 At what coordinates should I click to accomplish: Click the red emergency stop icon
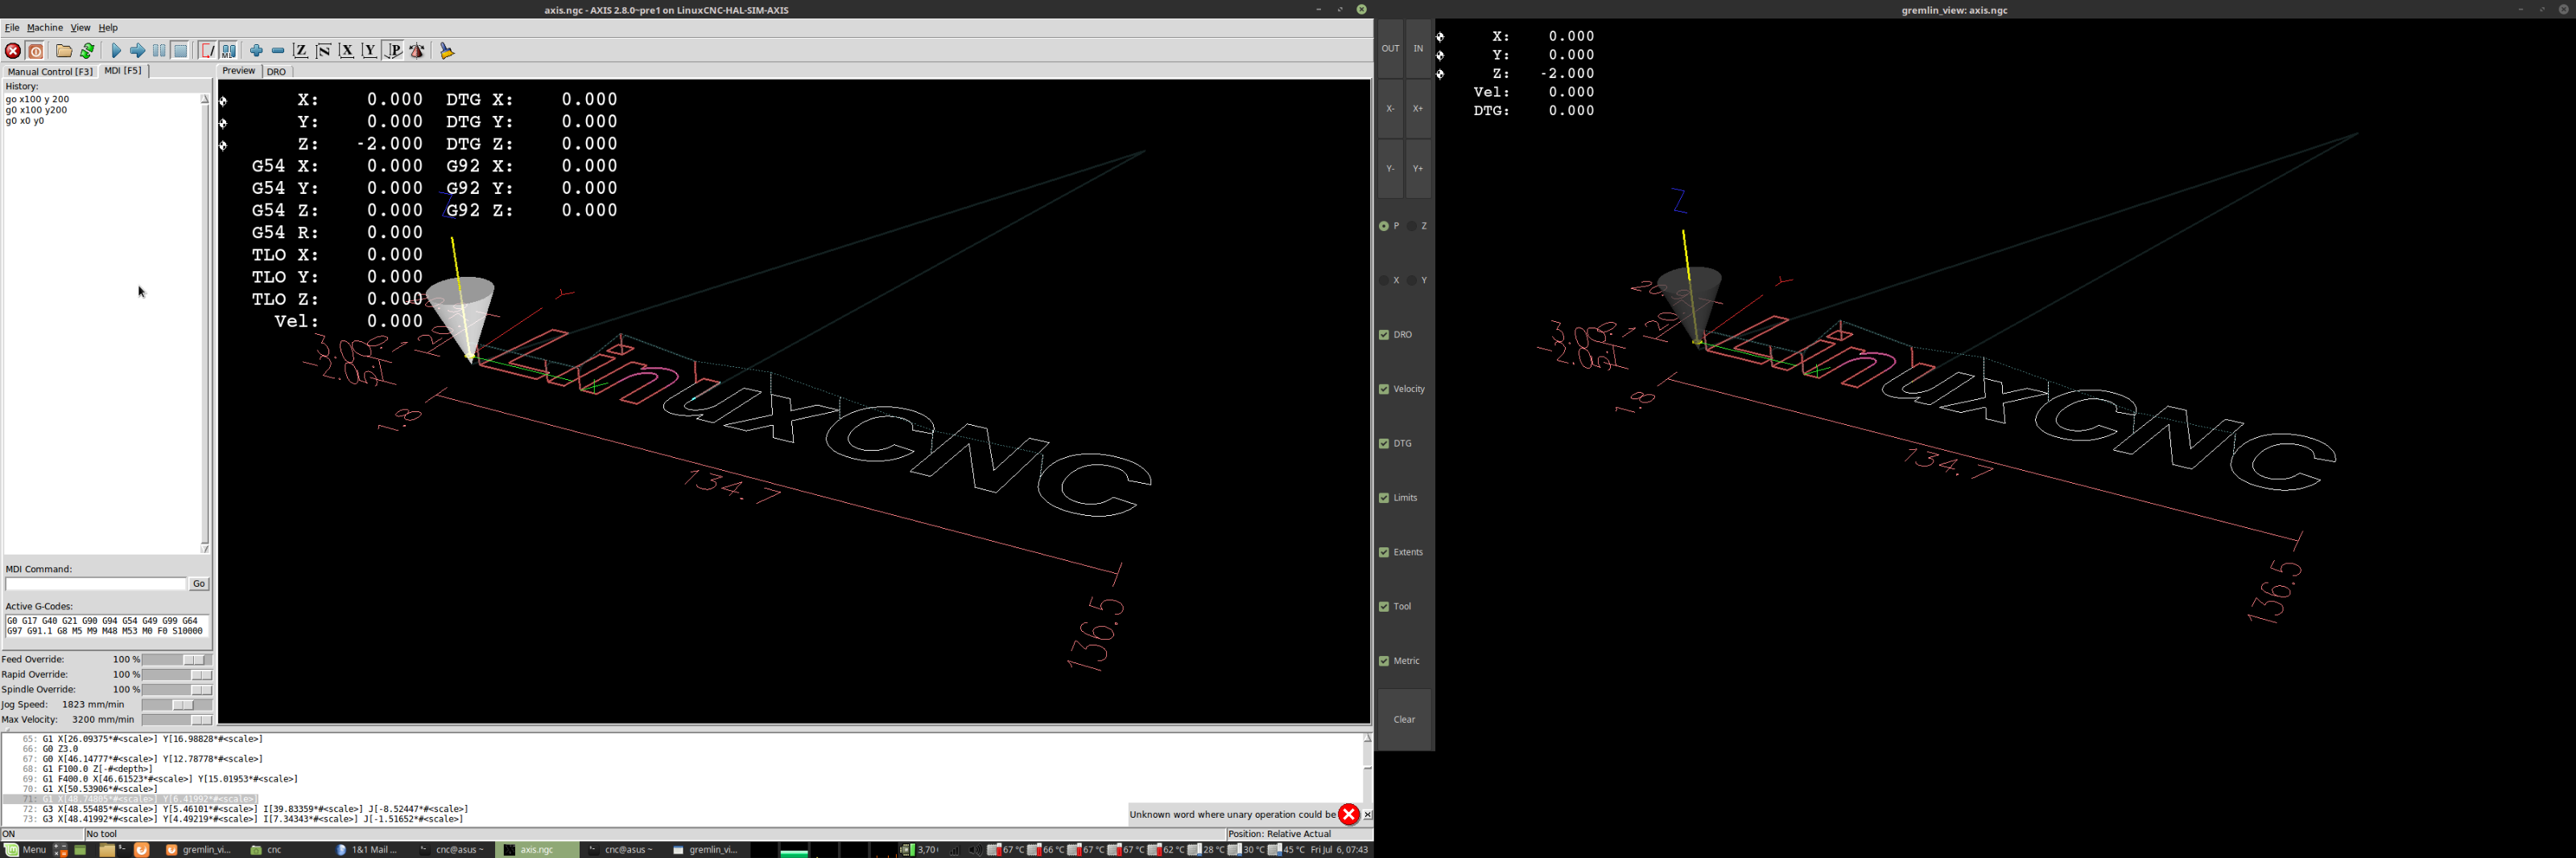point(13,51)
